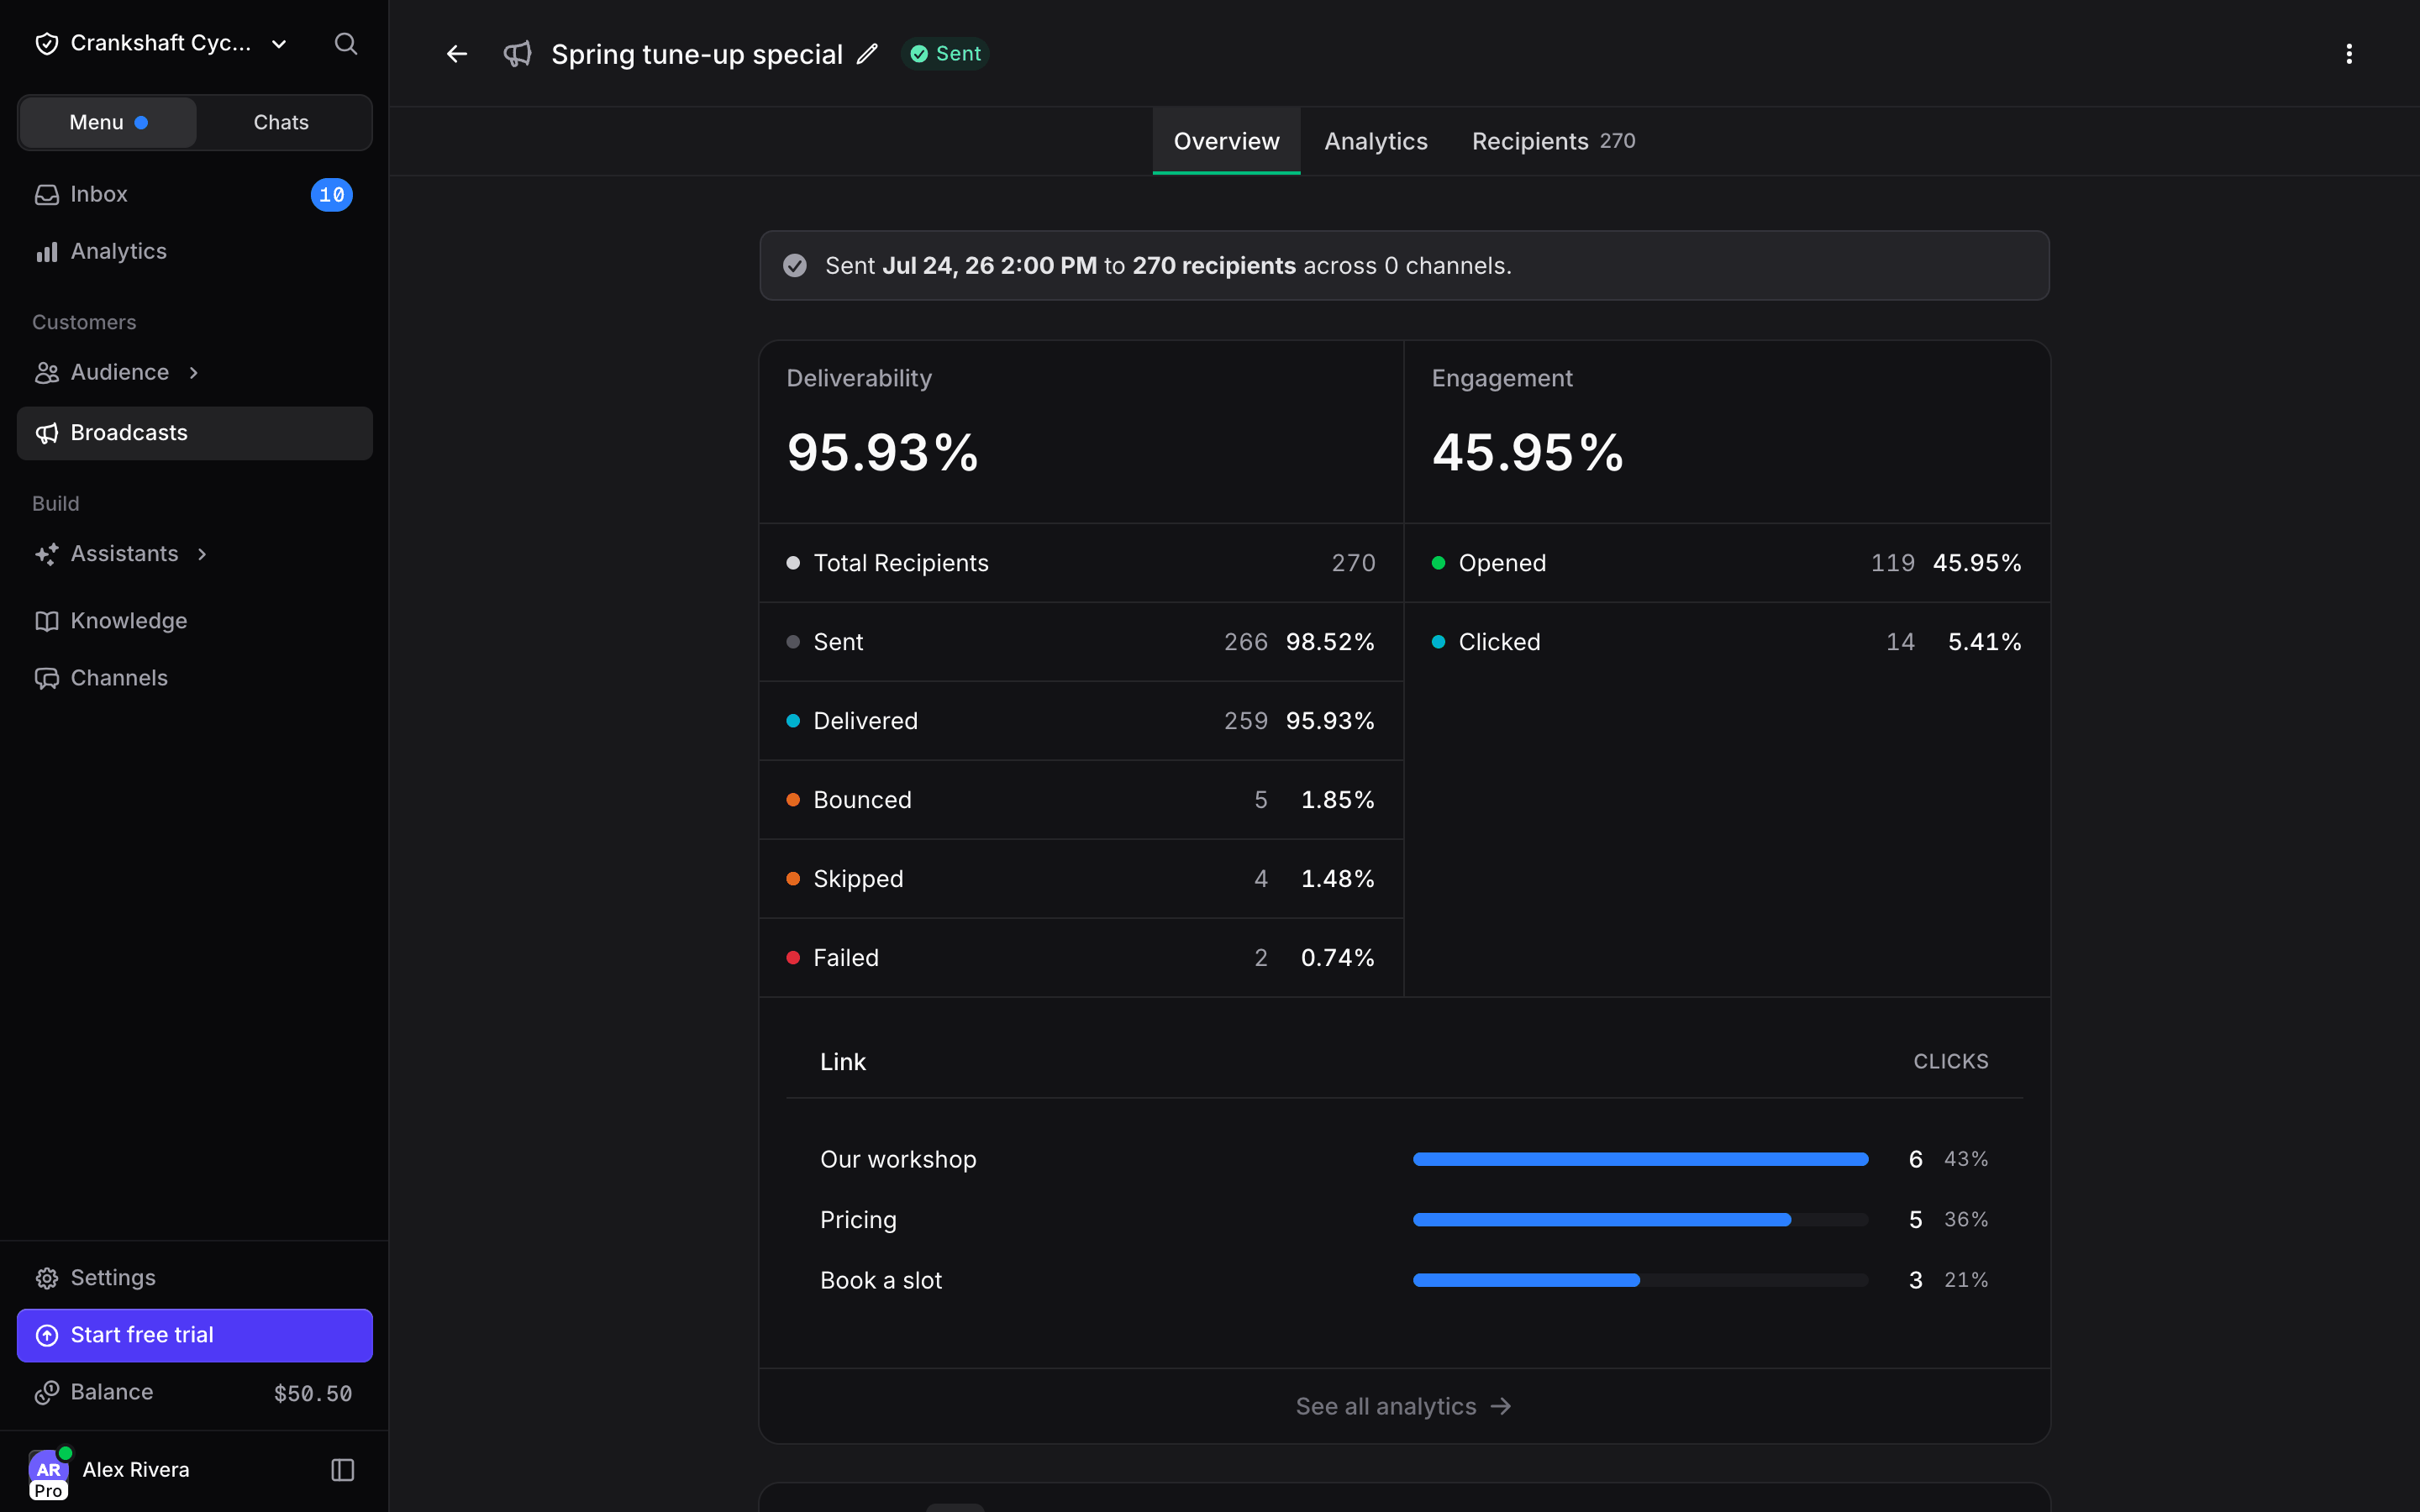Click the green Sent status badge
This screenshot has width=2420, height=1512.
click(945, 54)
